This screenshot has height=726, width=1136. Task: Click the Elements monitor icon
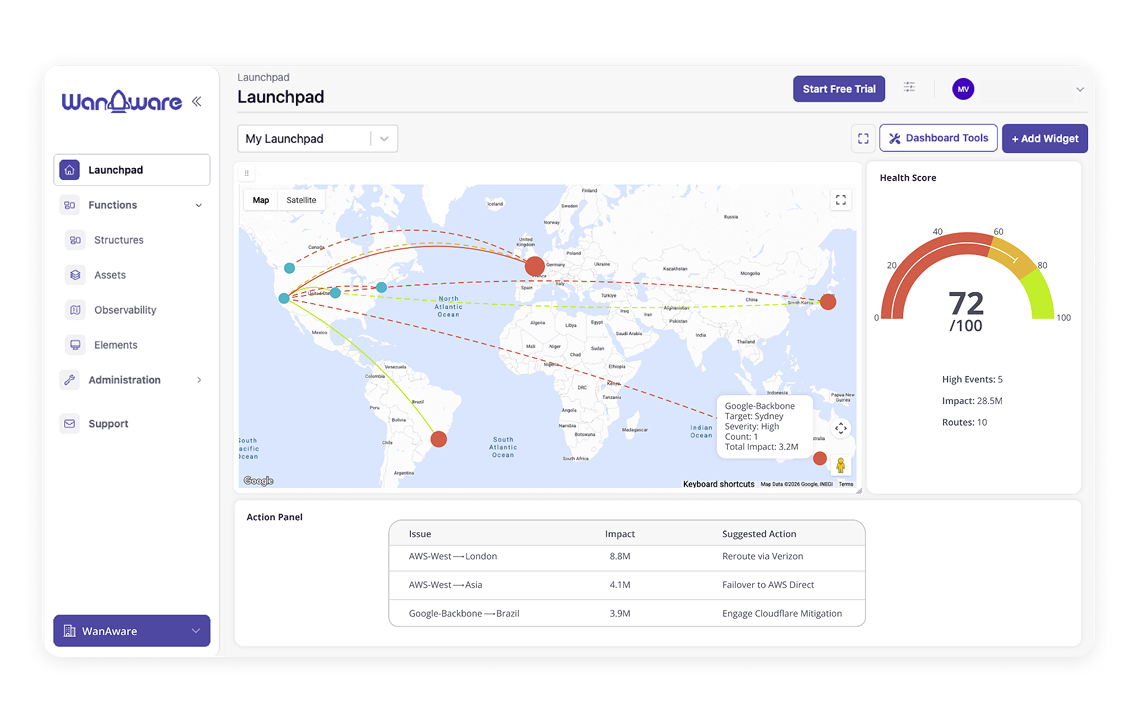(x=75, y=345)
